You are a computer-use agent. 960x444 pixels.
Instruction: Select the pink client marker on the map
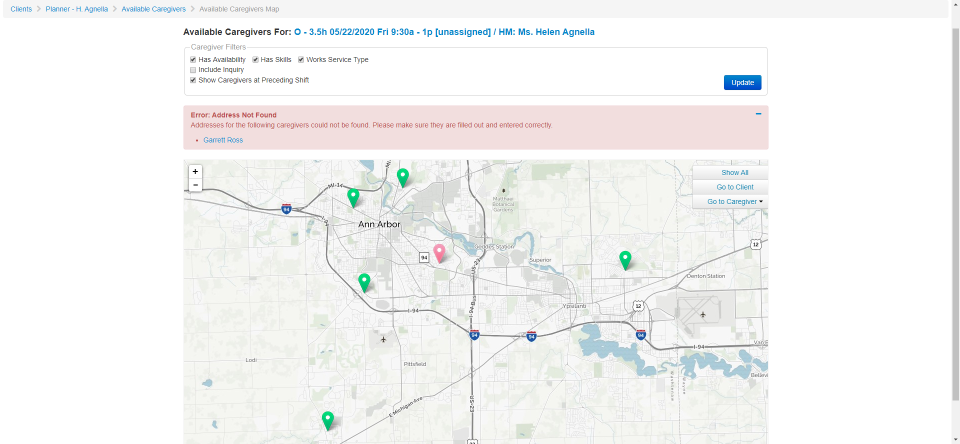(439, 253)
